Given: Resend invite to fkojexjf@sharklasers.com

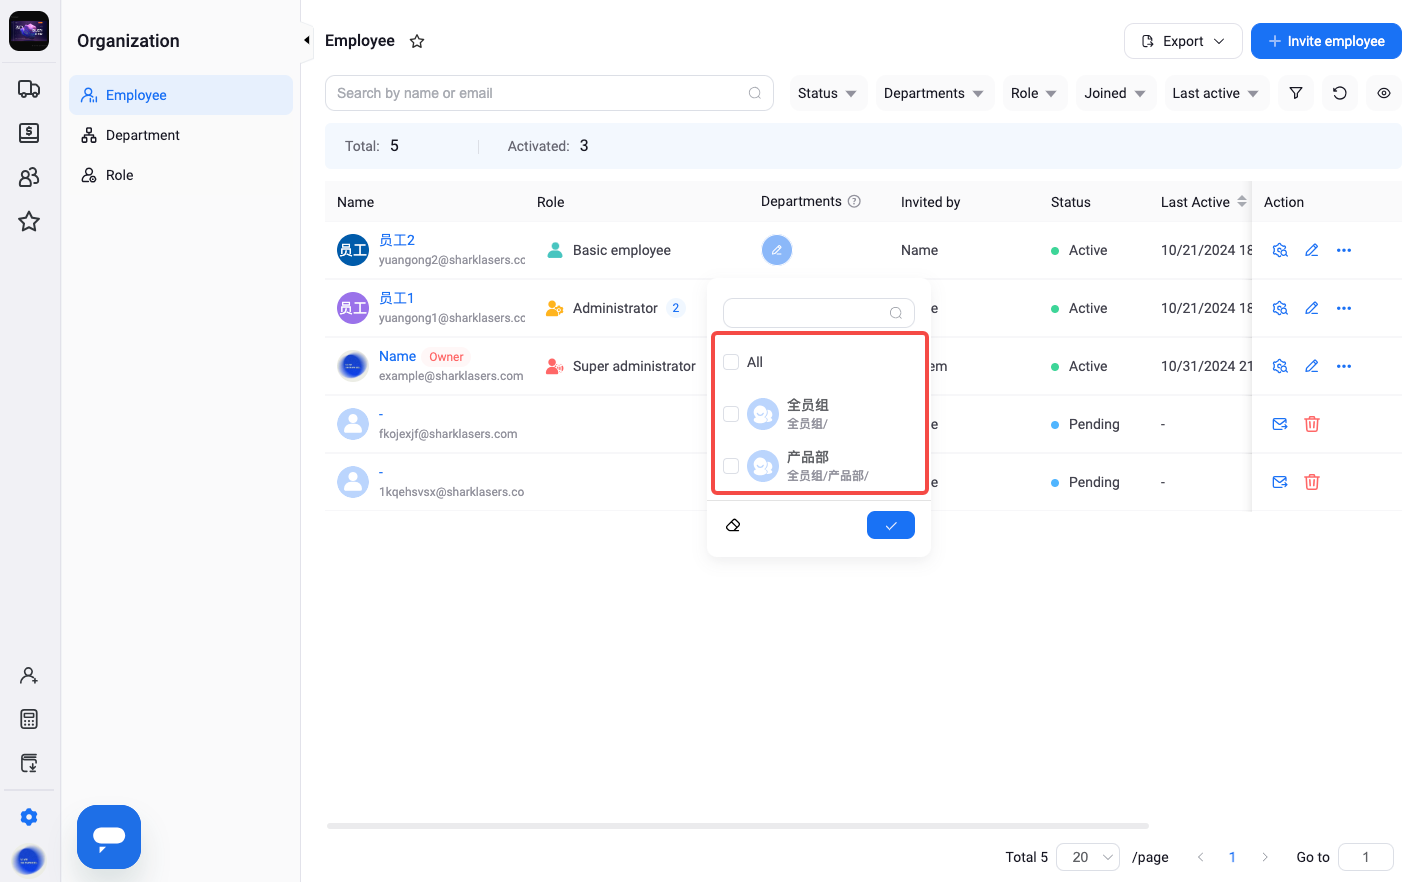Looking at the screenshot, I should (x=1280, y=424).
